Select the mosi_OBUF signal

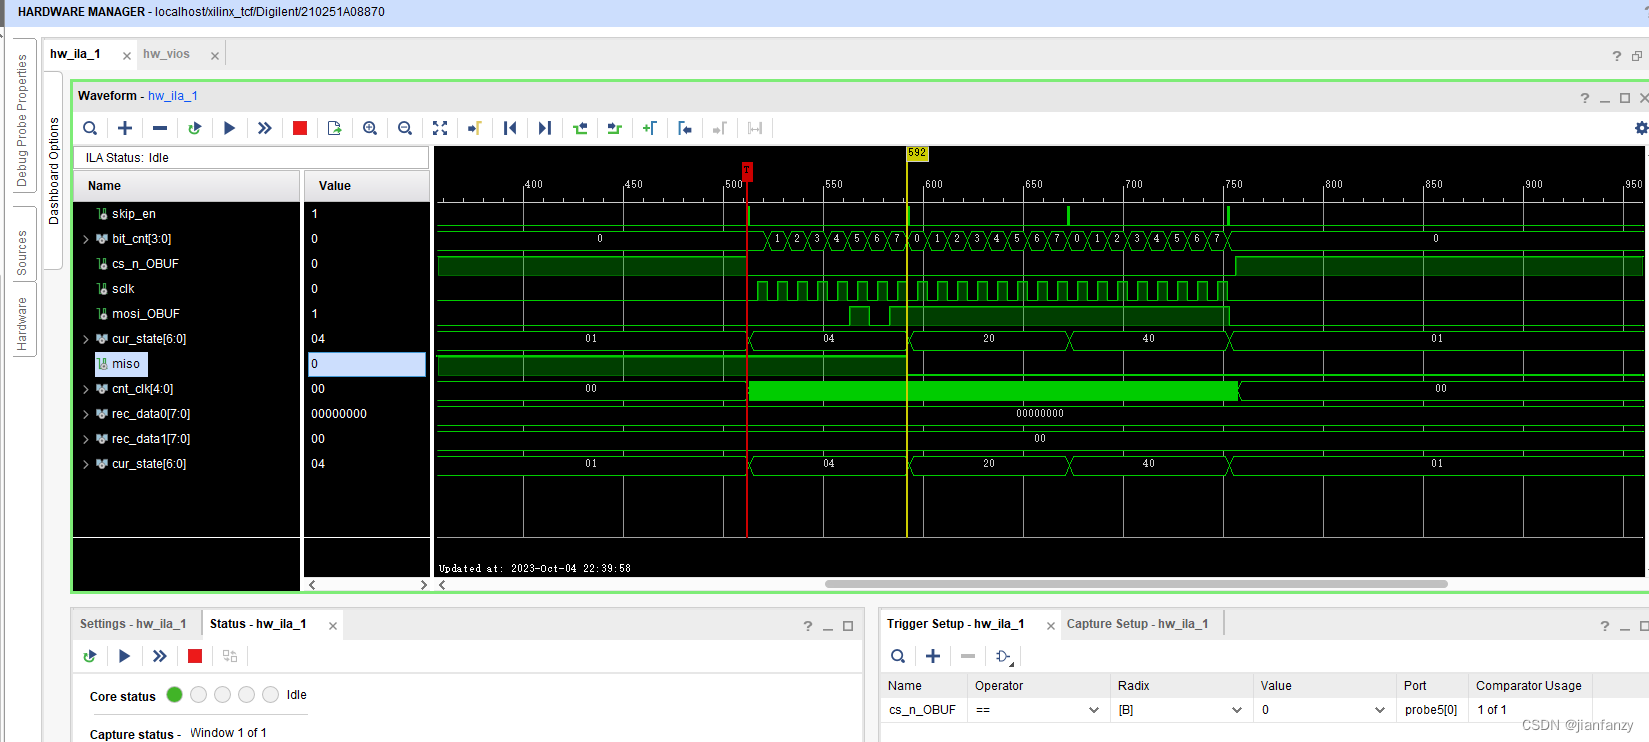[x=145, y=314]
